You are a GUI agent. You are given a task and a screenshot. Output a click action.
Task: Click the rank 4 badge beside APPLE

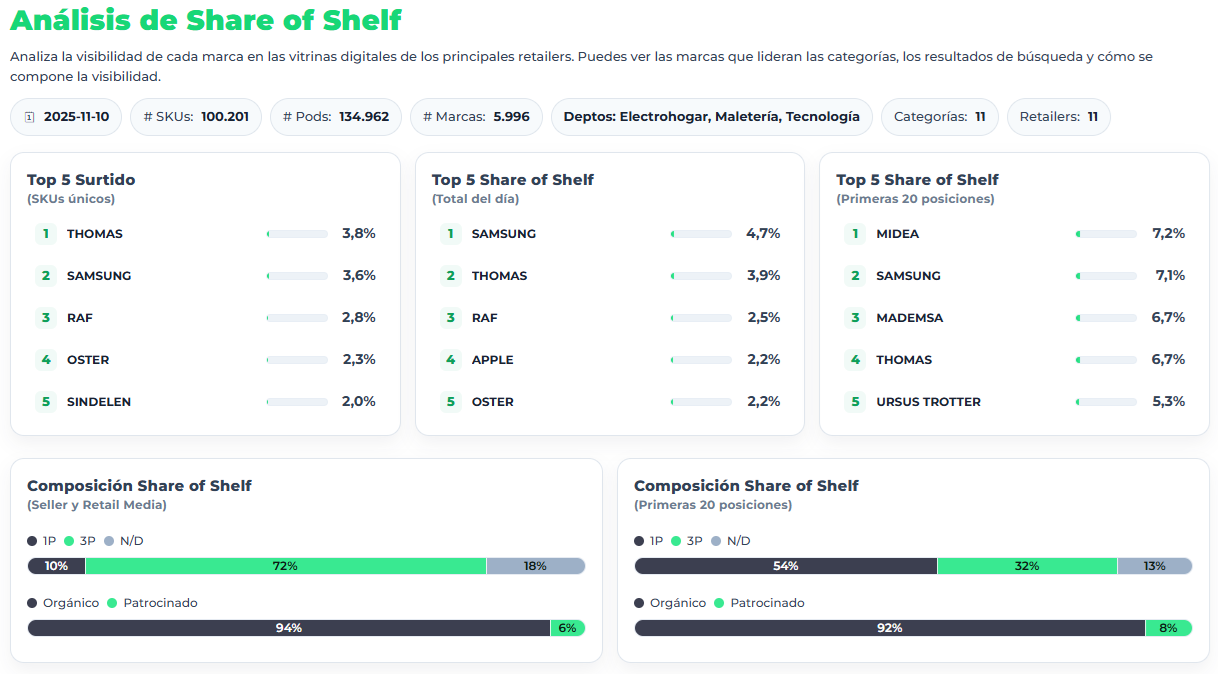pos(450,359)
